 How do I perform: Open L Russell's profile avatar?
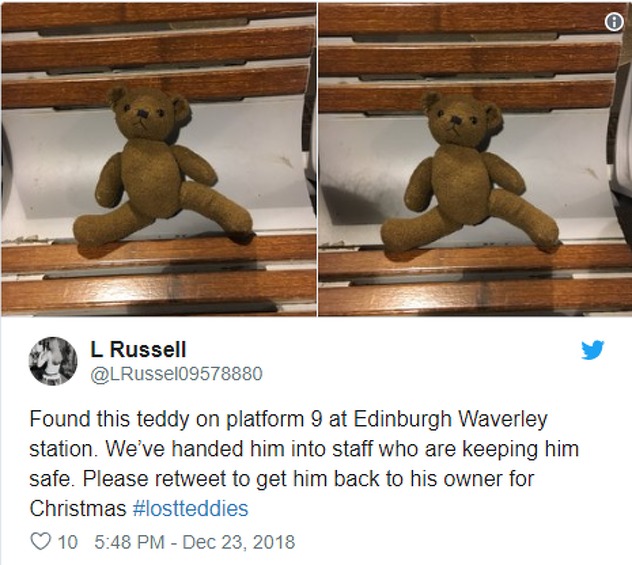[x=53, y=361]
